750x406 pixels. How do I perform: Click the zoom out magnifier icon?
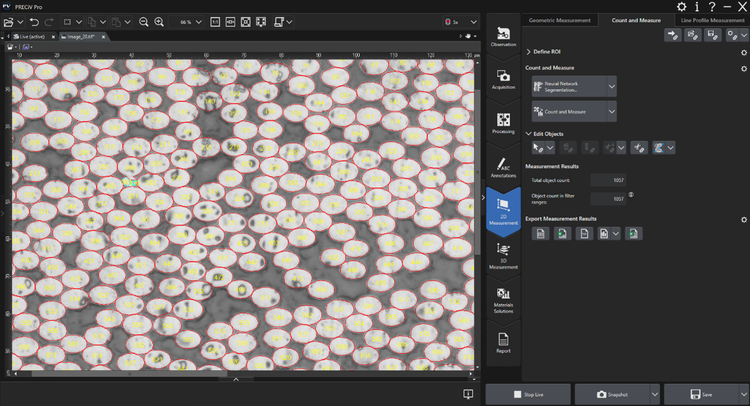coord(144,21)
